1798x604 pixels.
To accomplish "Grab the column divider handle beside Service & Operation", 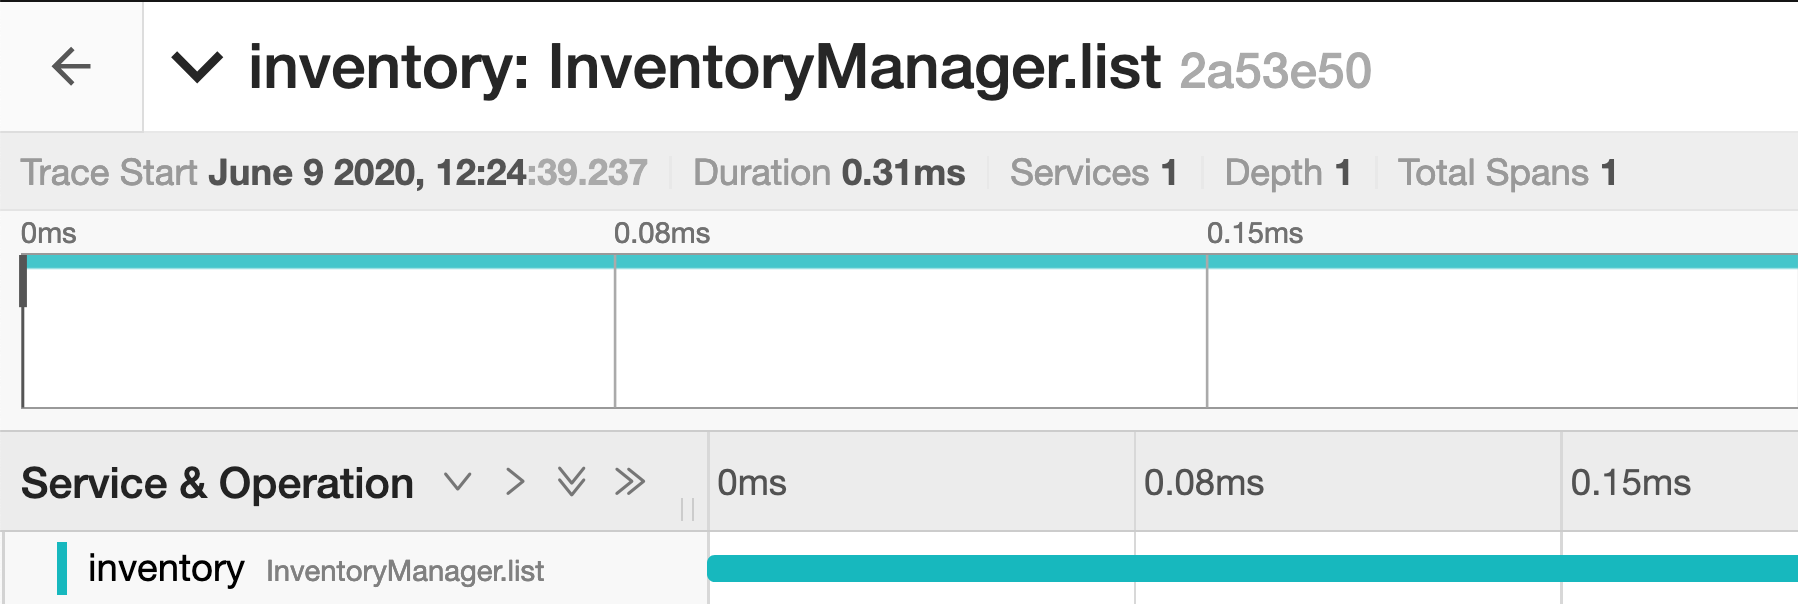I will [x=687, y=509].
